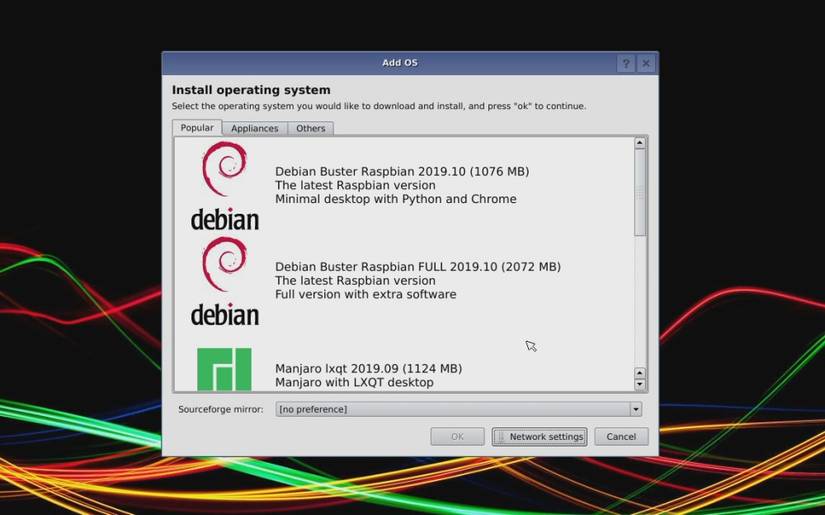The width and height of the screenshot is (825, 515).
Task: Switch to the Popular tab
Action: [x=197, y=128]
